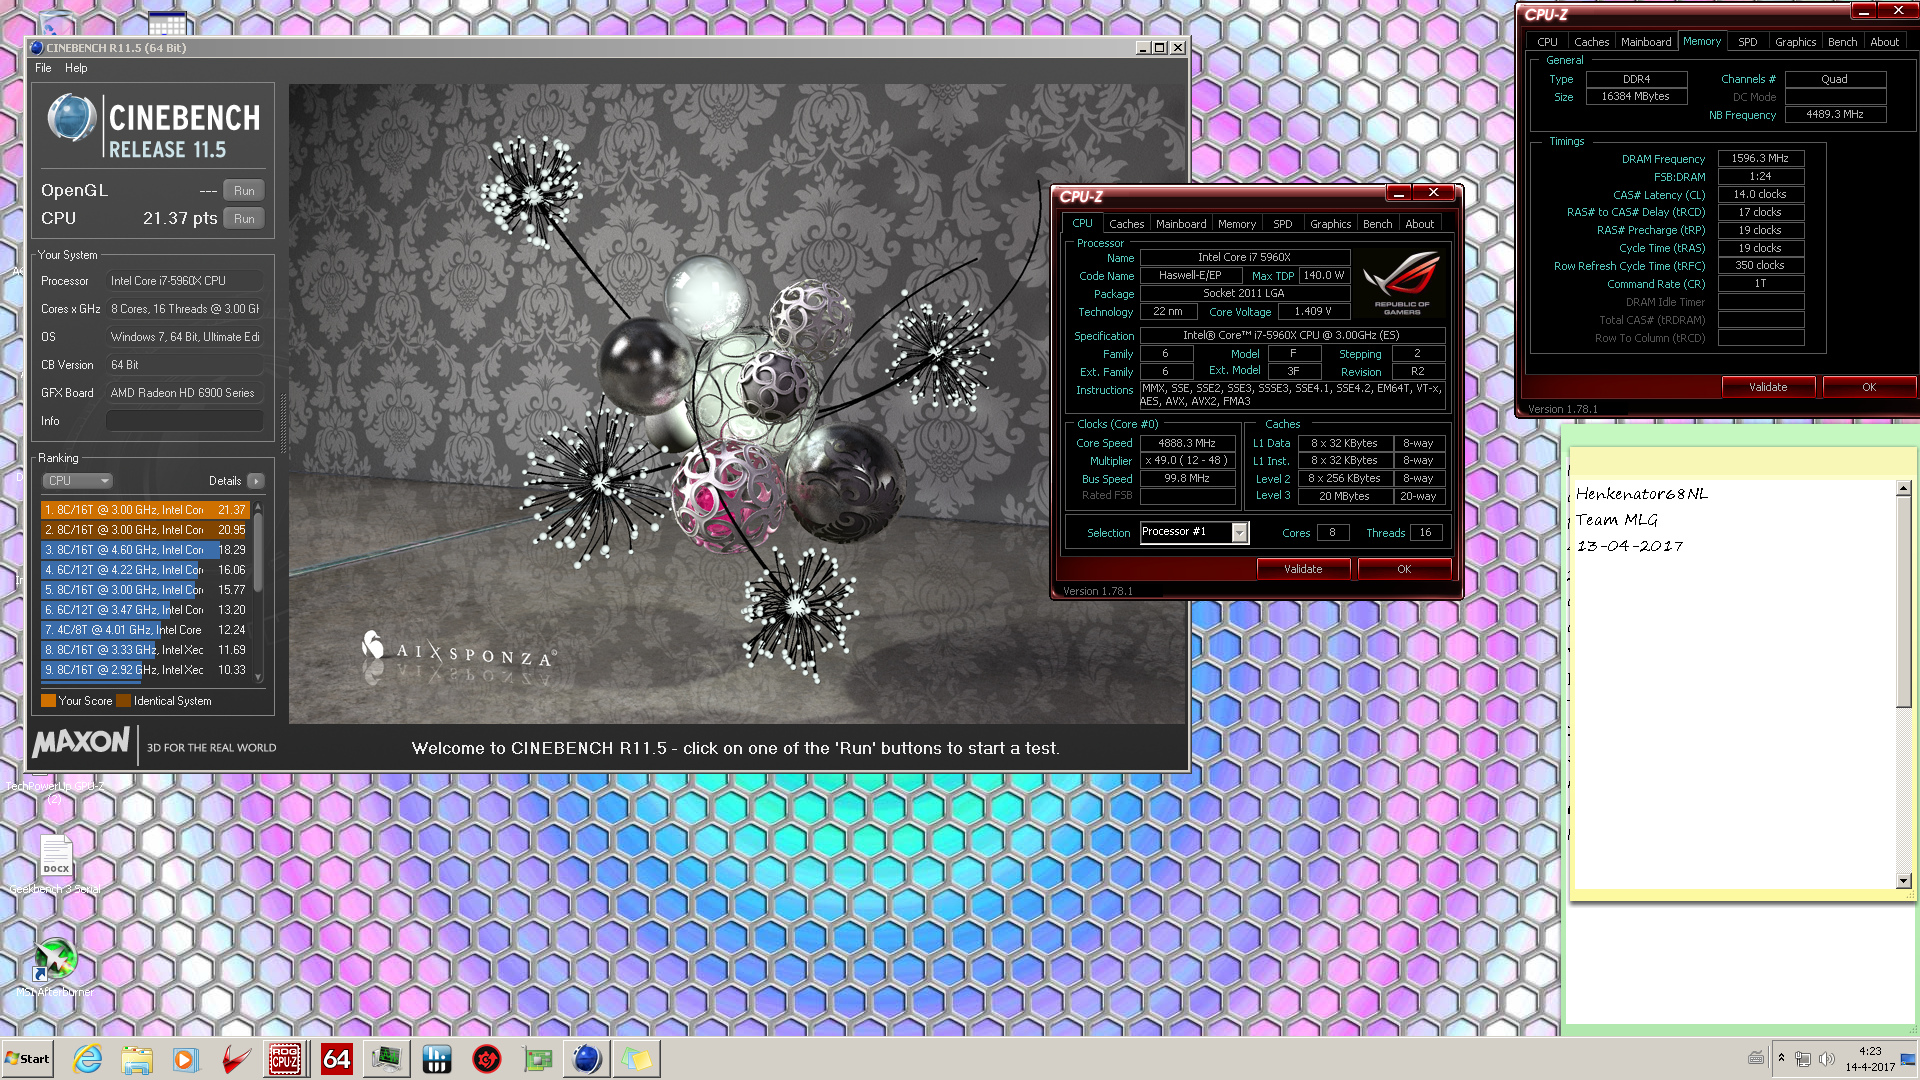Viewport: 1920px width, 1080px height.
Task: Click the red ASUS ROG wing taskbar icon
Action: tap(236, 1059)
